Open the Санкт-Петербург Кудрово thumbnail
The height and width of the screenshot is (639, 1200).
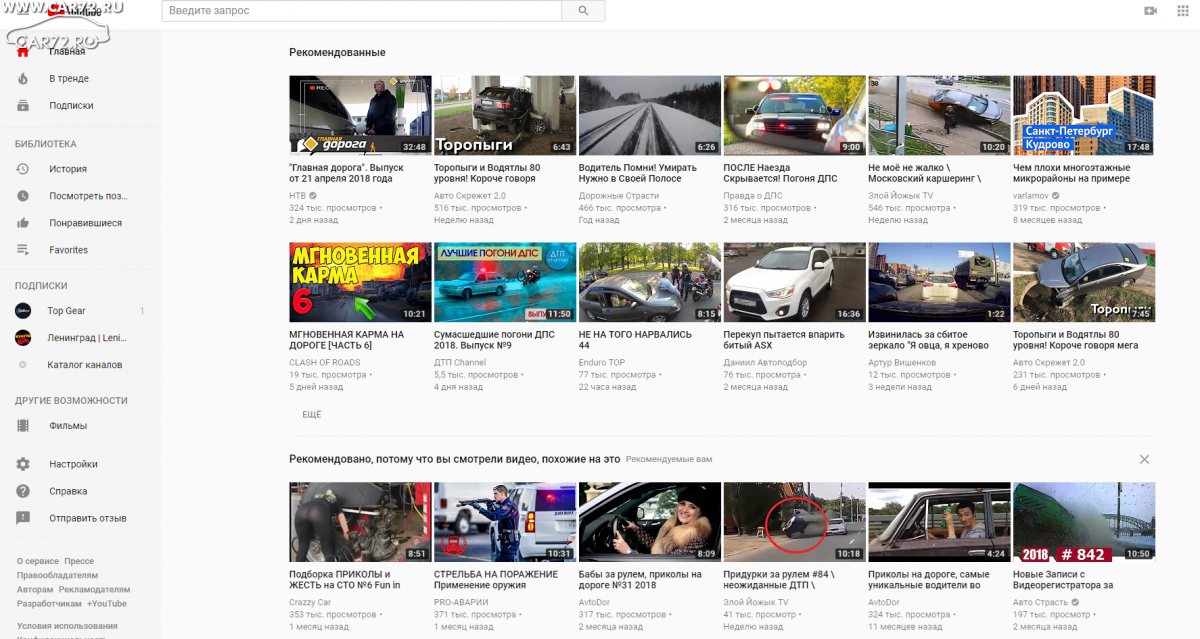(1084, 115)
